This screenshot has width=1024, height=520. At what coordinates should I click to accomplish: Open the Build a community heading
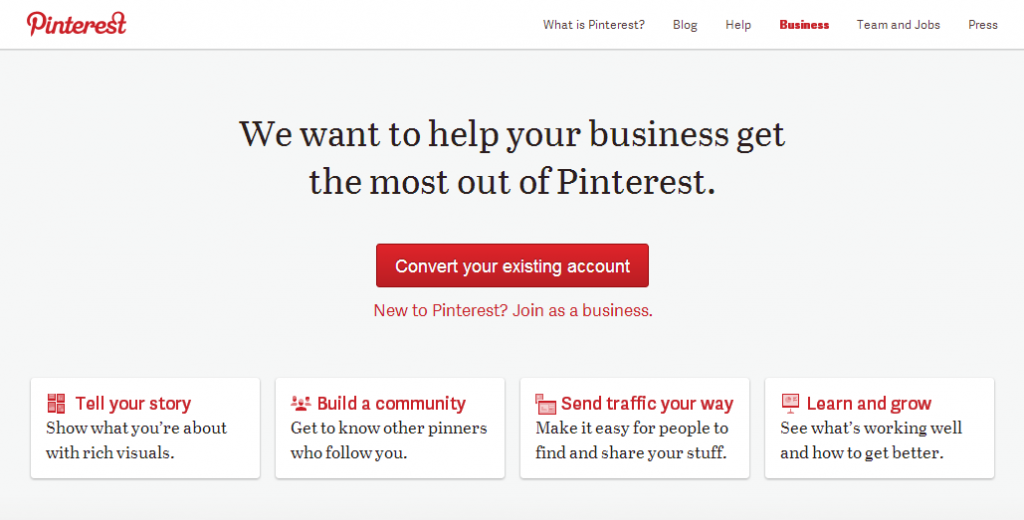click(x=391, y=404)
